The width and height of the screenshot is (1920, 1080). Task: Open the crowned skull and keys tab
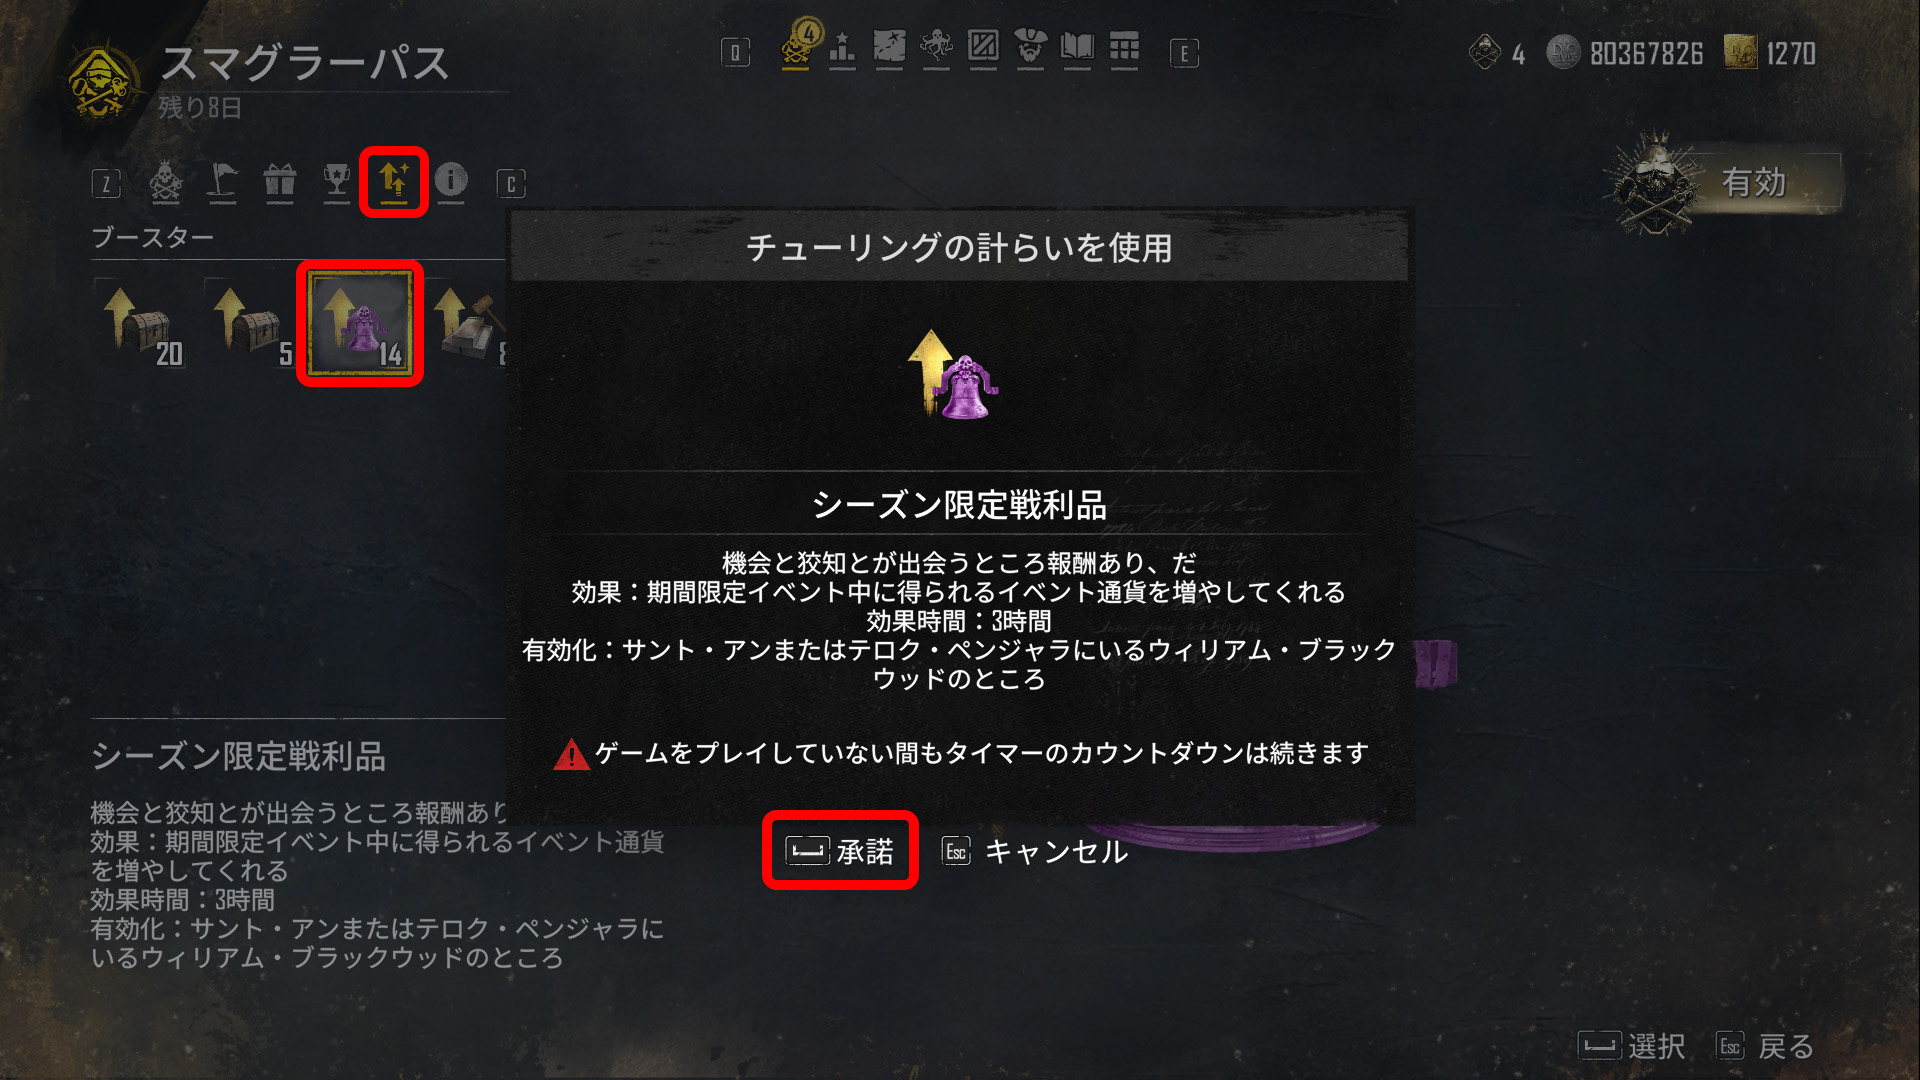(x=166, y=182)
